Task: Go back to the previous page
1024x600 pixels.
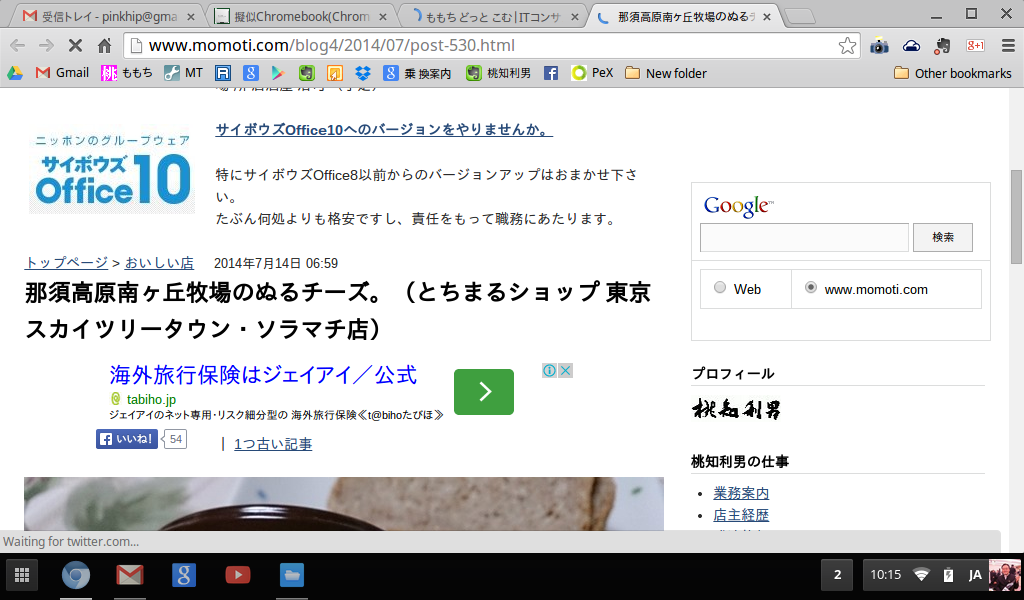Action: (x=18, y=45)
